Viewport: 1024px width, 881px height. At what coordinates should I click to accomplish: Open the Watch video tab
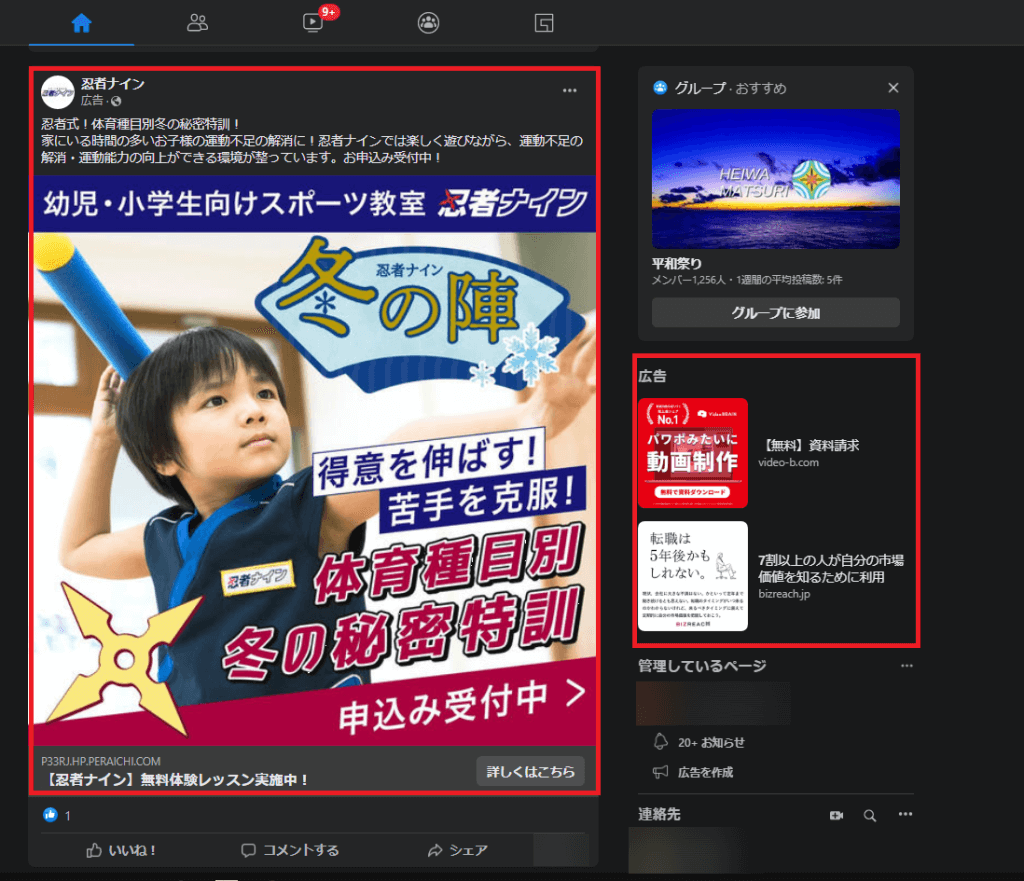pyautogui.click(x=313, y=23)
